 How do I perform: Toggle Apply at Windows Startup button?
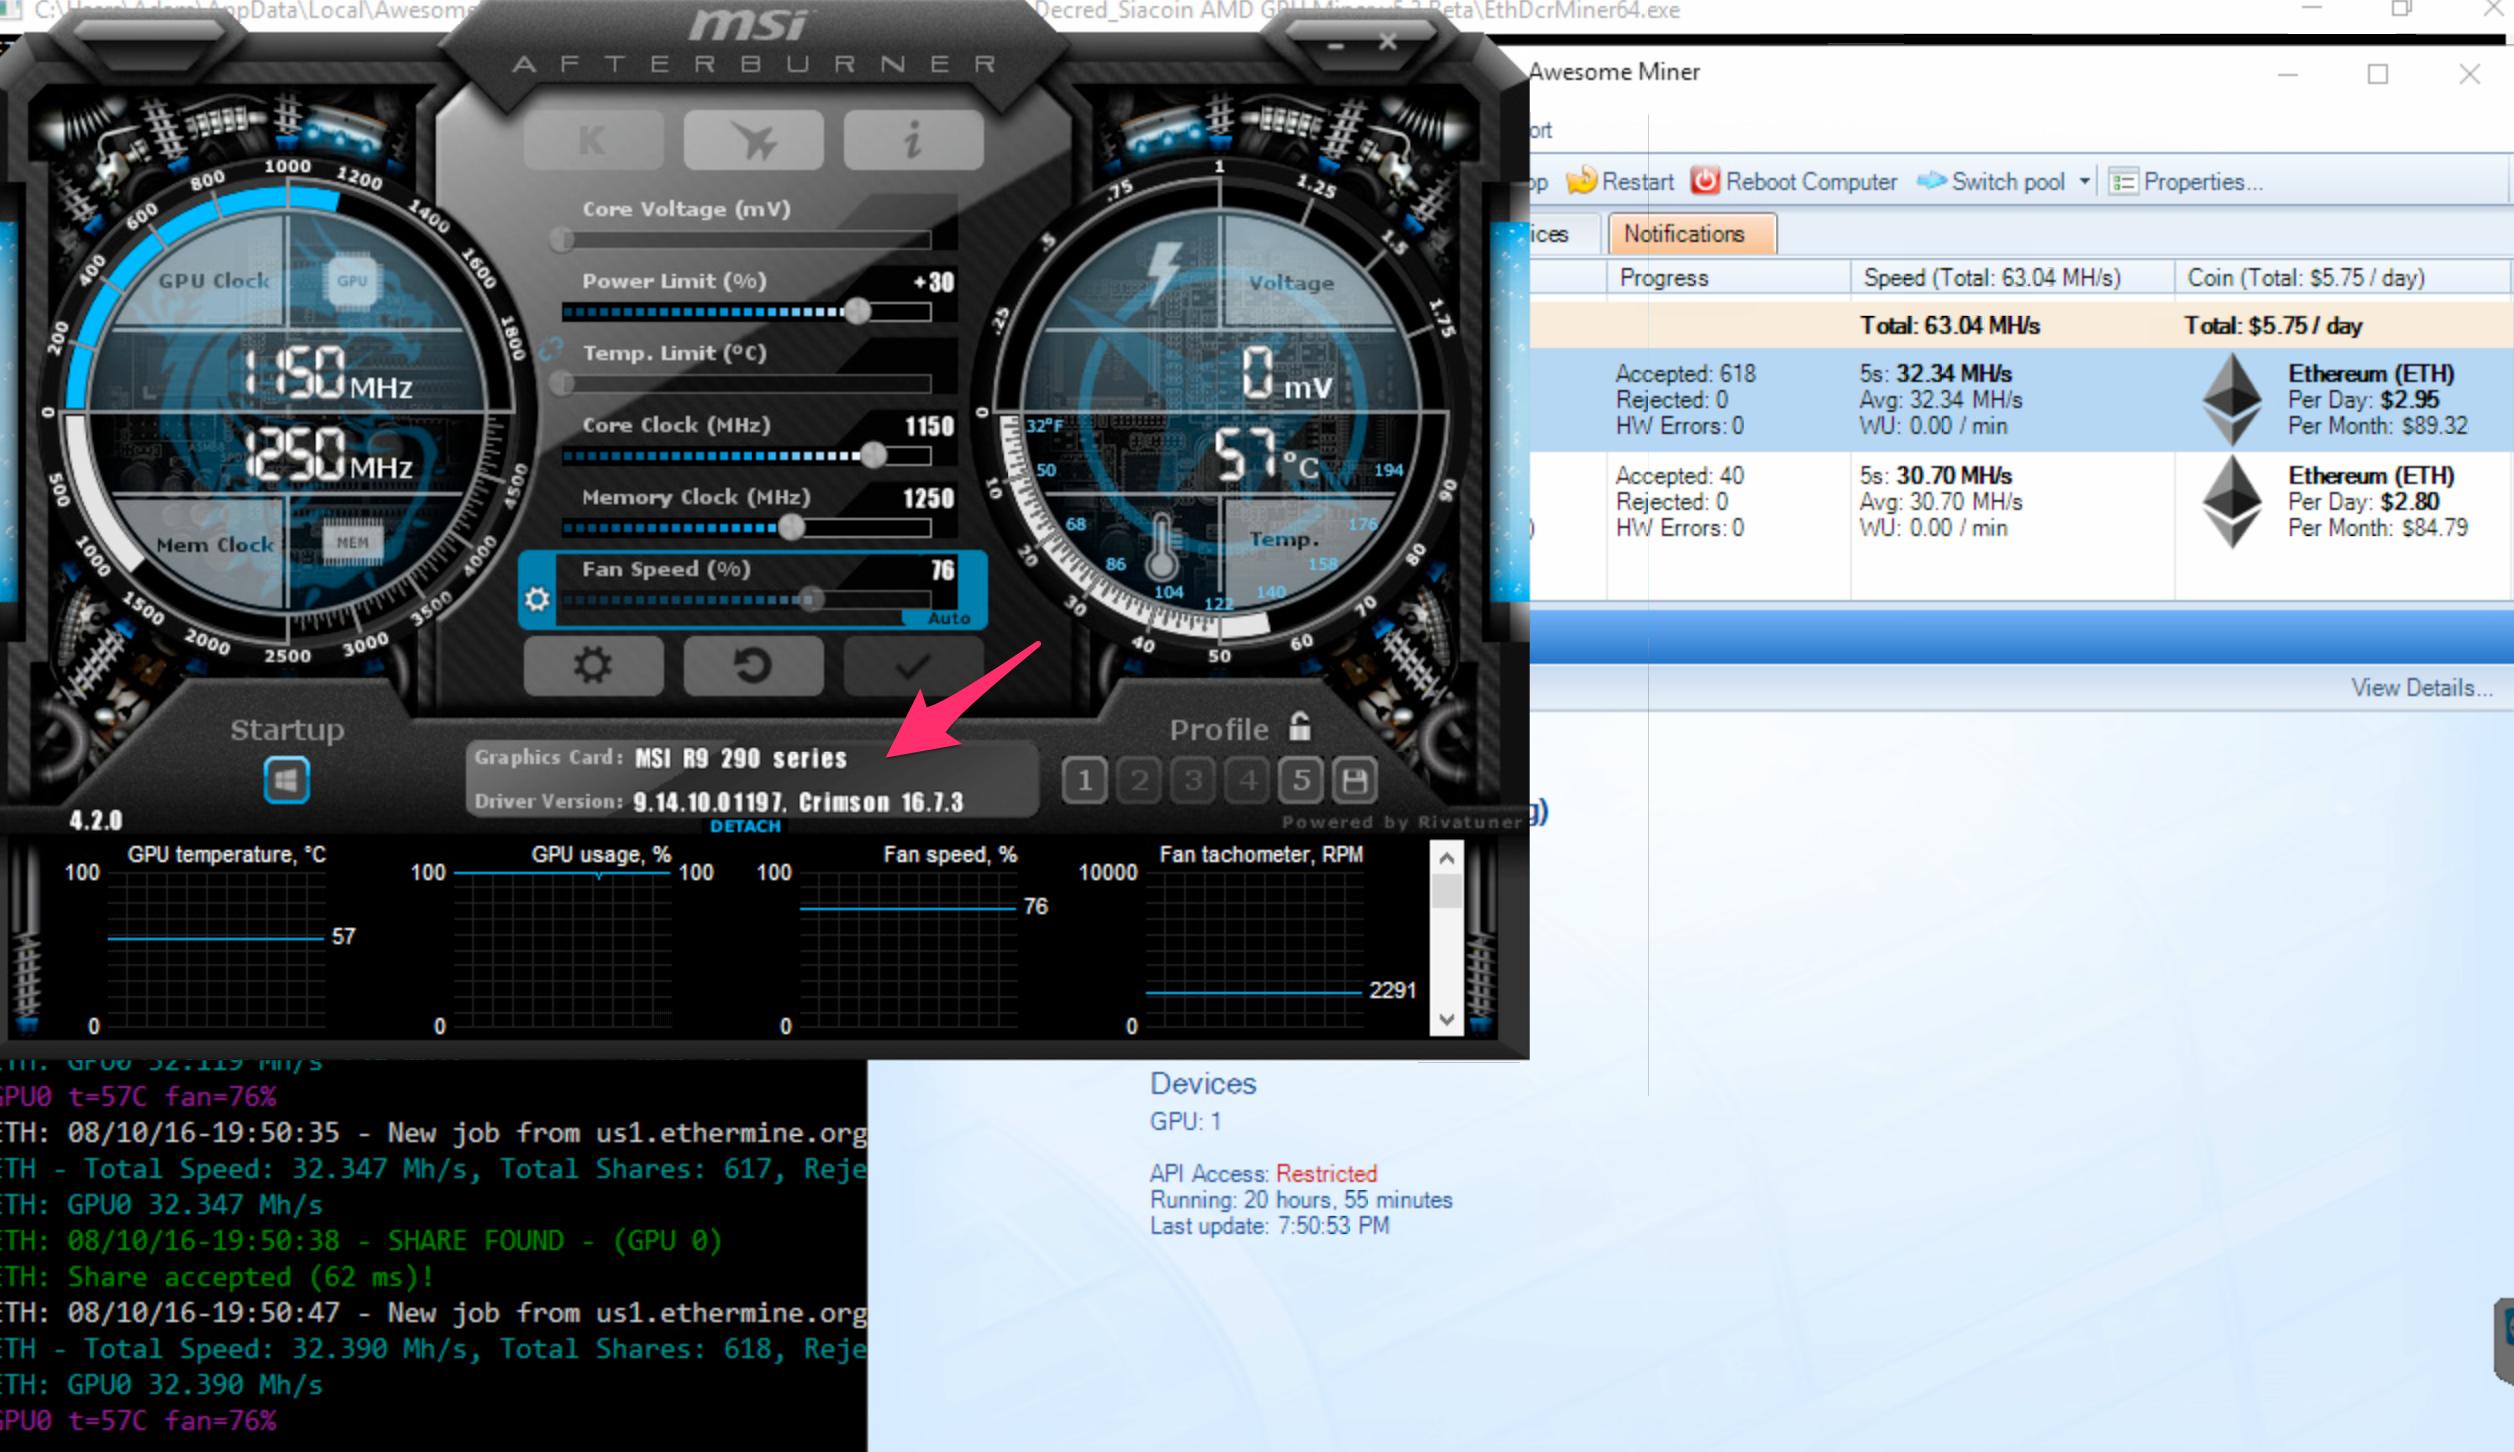tap(286, 780)
